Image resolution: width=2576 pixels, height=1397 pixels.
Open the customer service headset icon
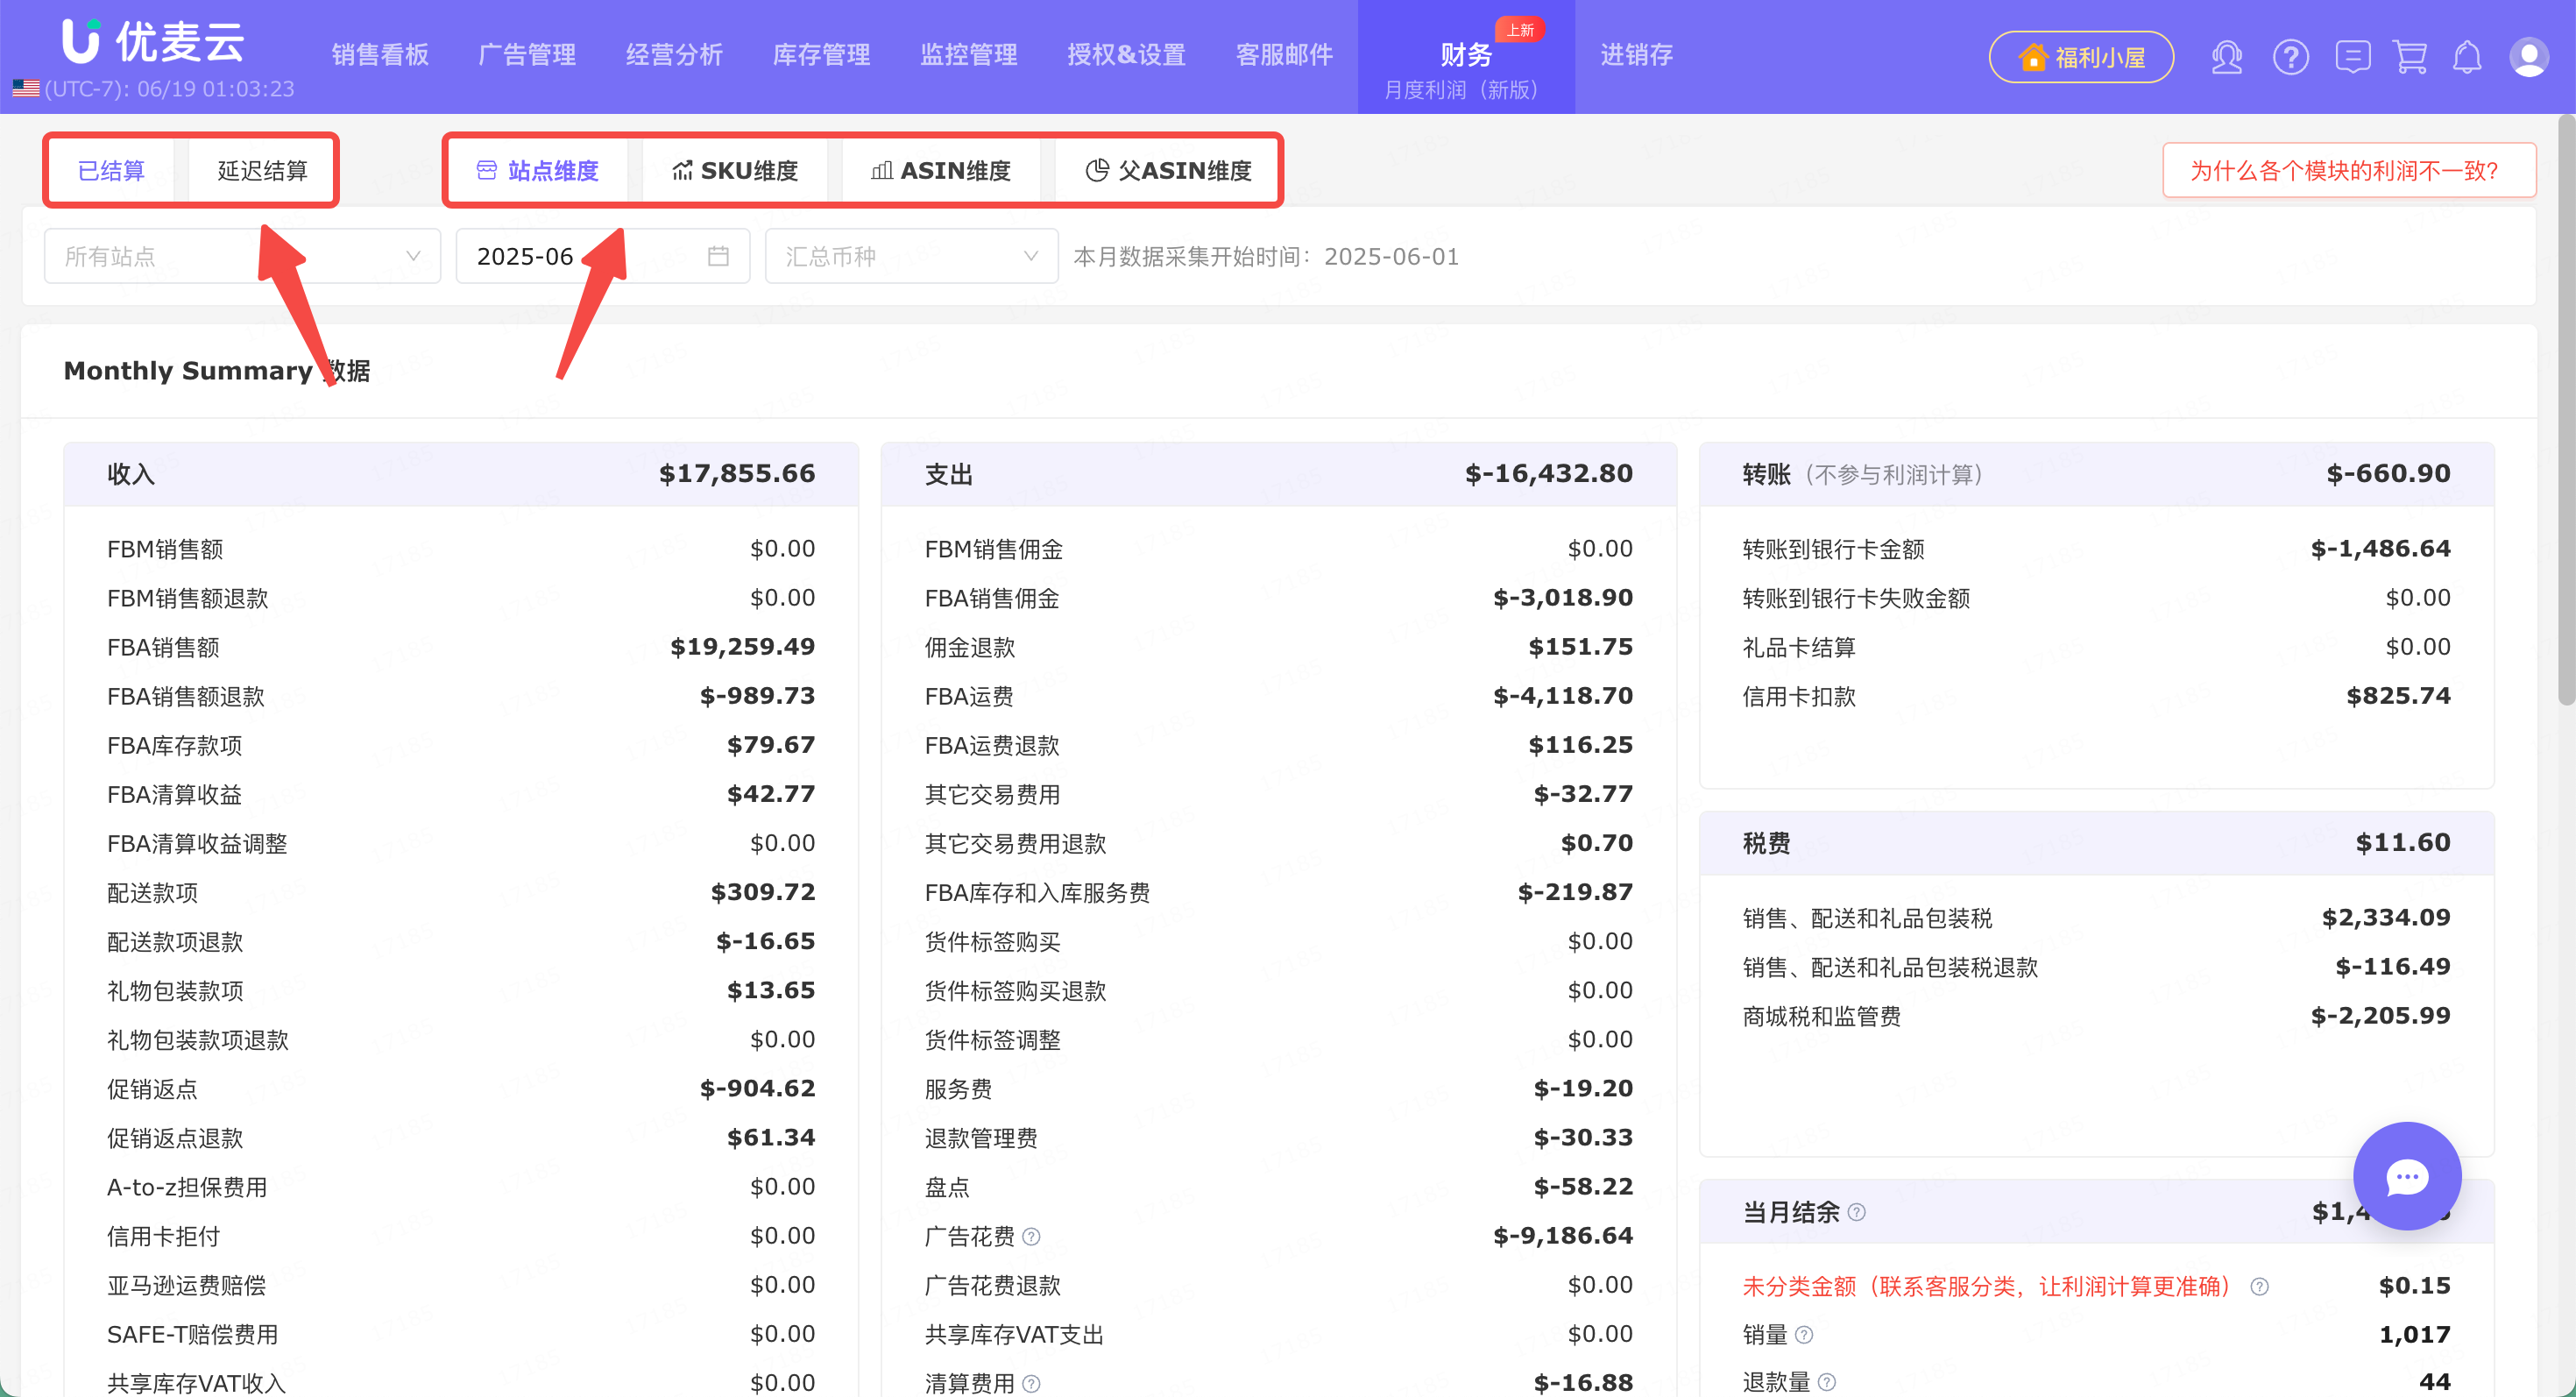pos(2226,57)
